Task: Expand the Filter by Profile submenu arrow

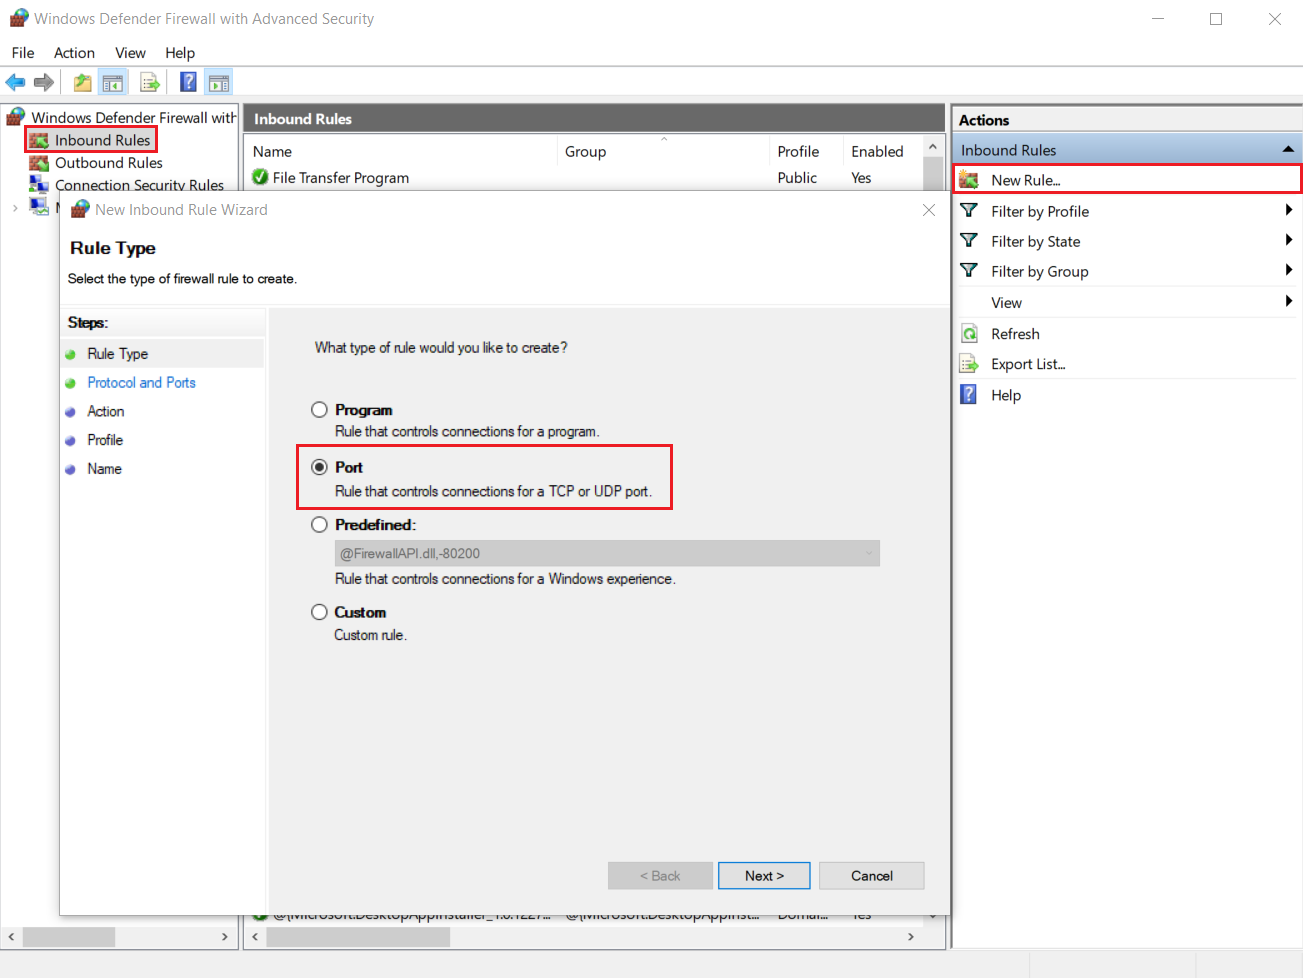Action: 1288,210
